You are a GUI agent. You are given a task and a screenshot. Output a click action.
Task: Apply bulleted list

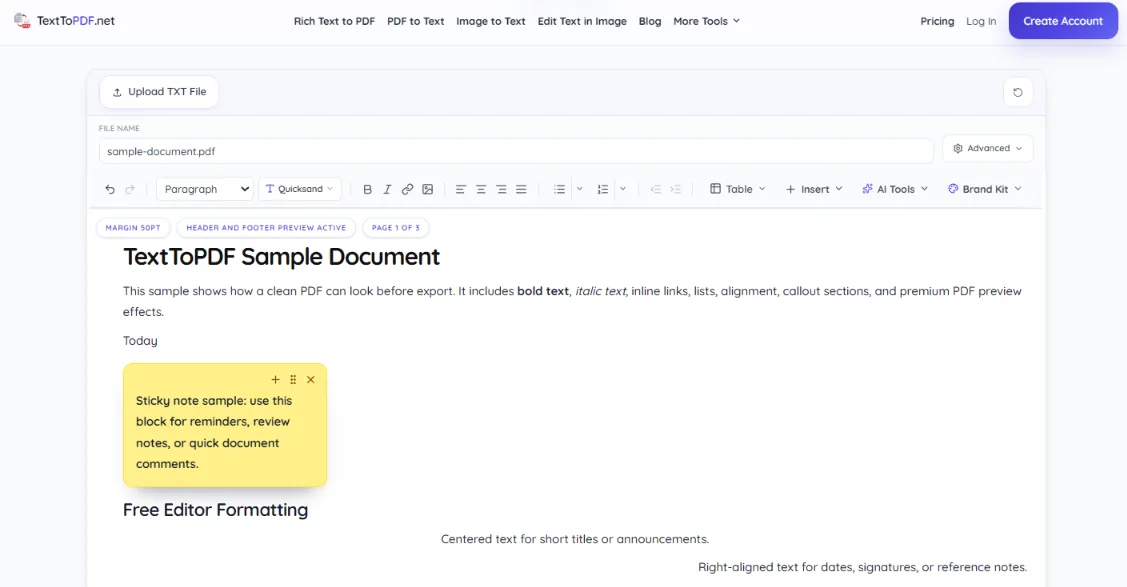(559, 189)
